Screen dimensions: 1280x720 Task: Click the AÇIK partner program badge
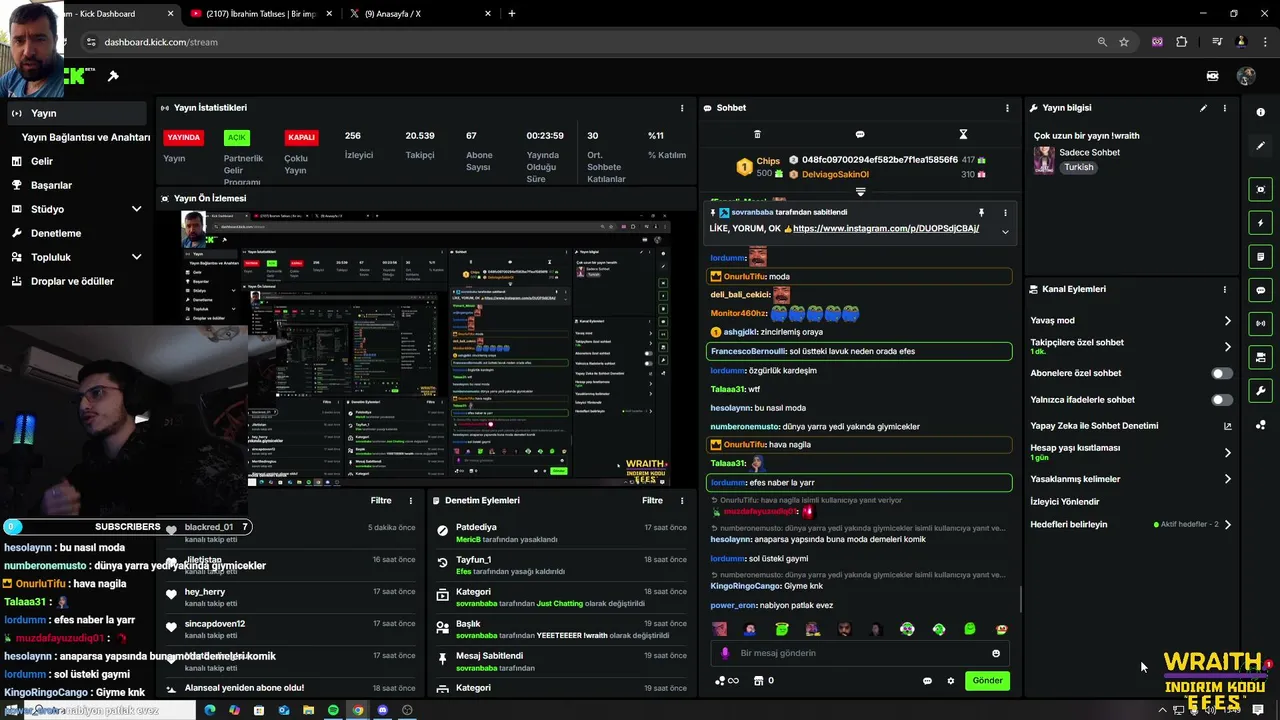click(x=236, y=137)
